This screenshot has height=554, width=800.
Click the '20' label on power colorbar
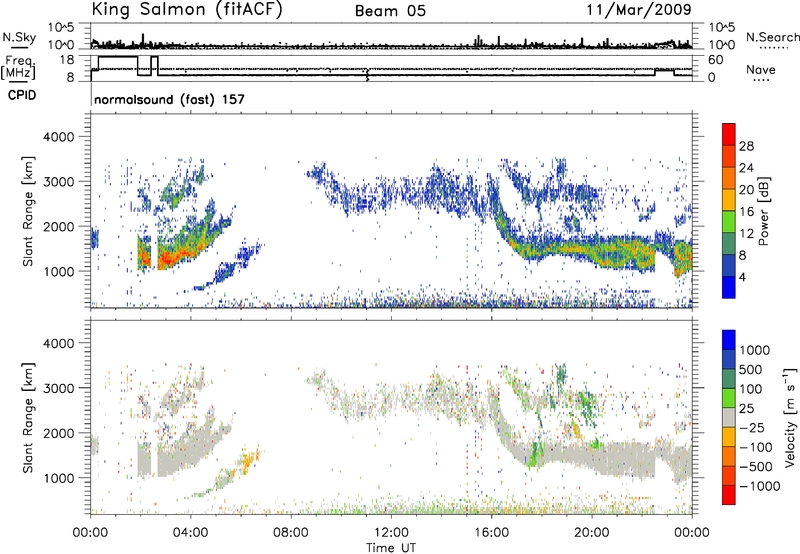tap(746, 190)
